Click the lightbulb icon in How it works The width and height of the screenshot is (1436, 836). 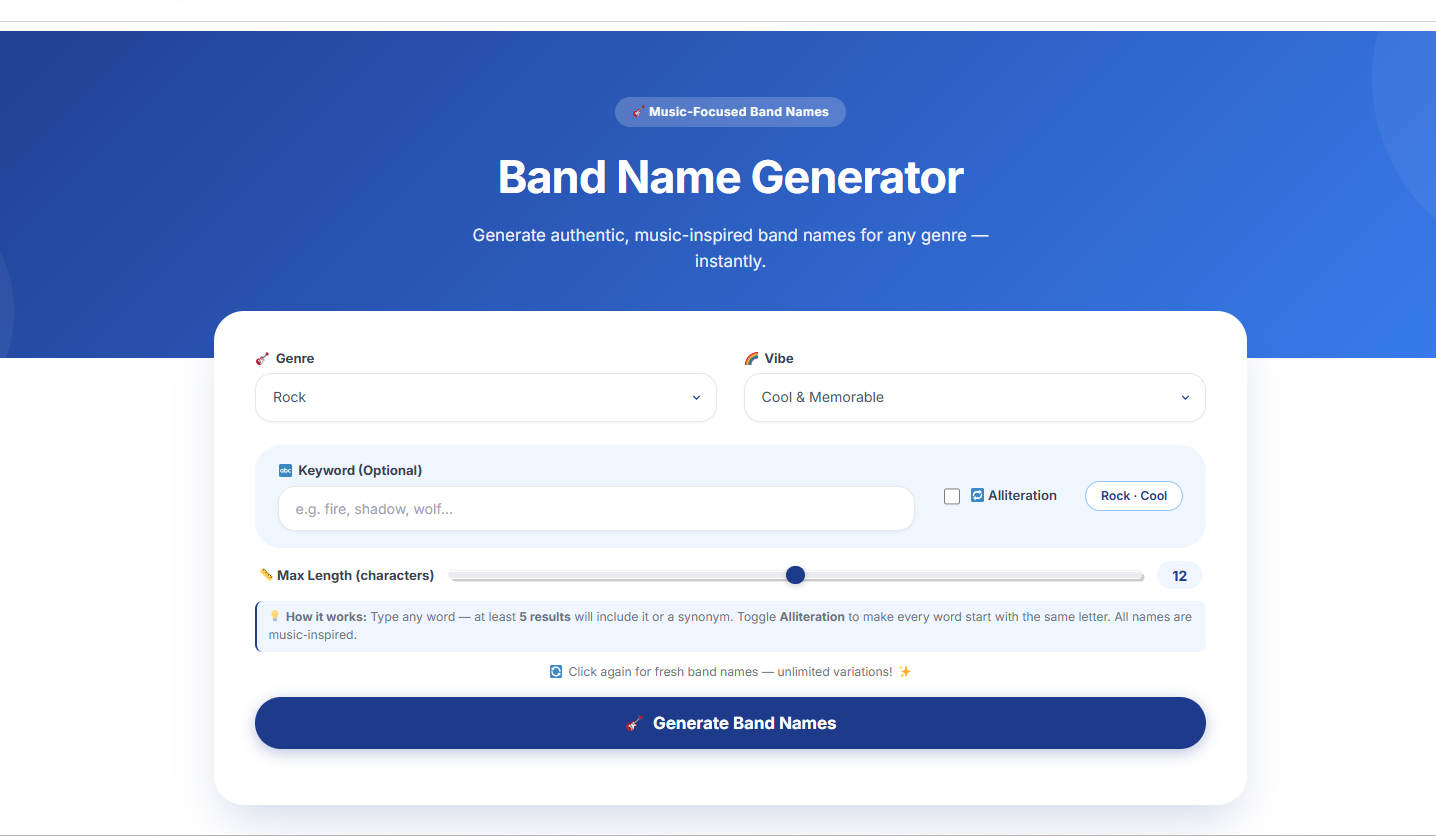pyautogui.click(x=275, y=616)
